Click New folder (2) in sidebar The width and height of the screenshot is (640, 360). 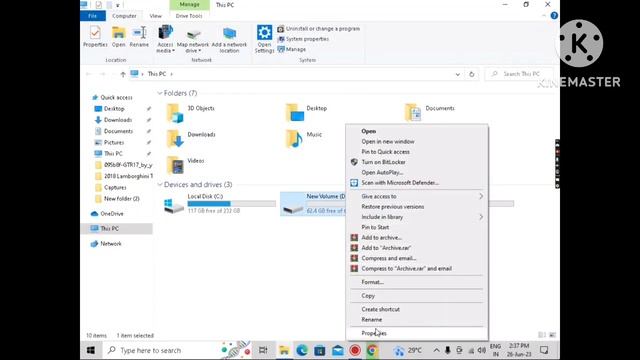pyautogui.click(x=121, y=199)
